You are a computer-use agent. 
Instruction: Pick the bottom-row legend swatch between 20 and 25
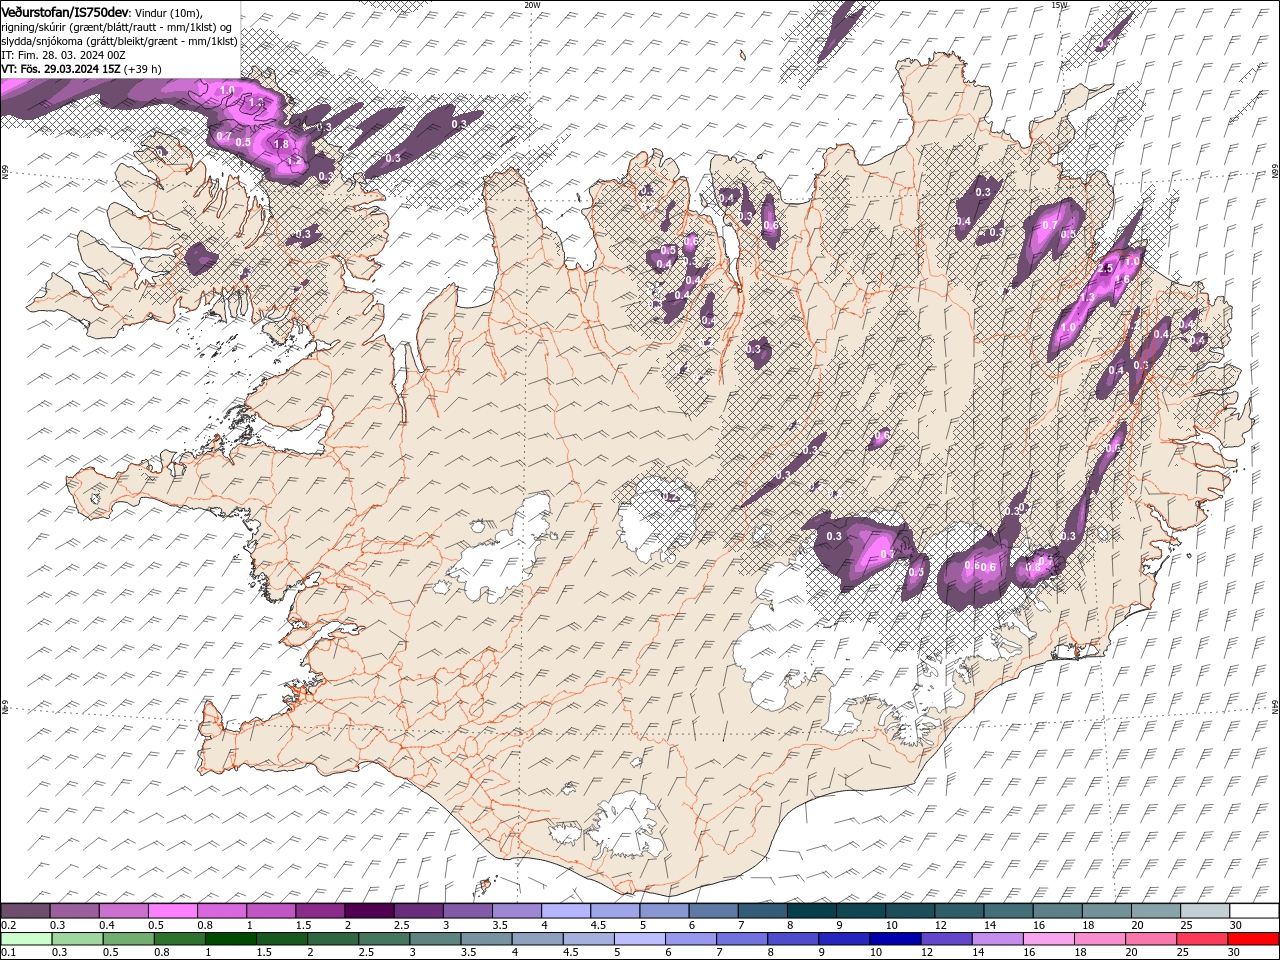click(x=1150, y=938)
